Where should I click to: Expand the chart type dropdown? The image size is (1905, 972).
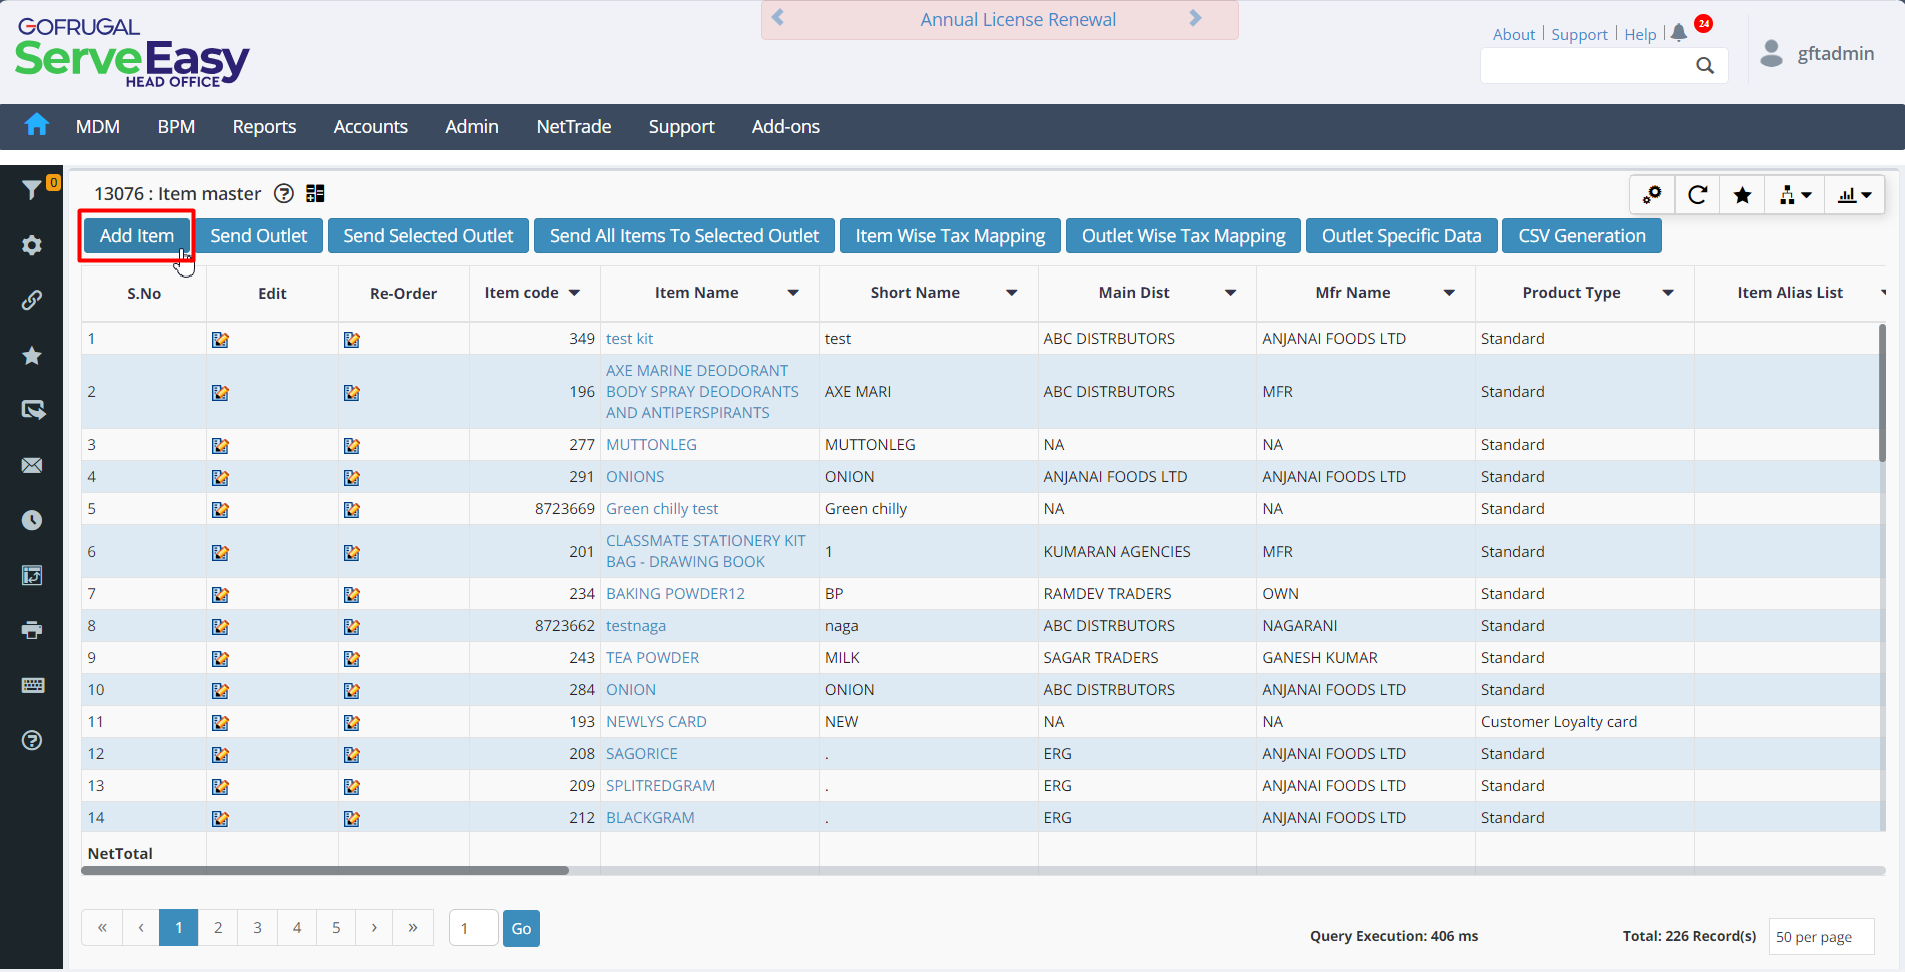point(1854,195)
